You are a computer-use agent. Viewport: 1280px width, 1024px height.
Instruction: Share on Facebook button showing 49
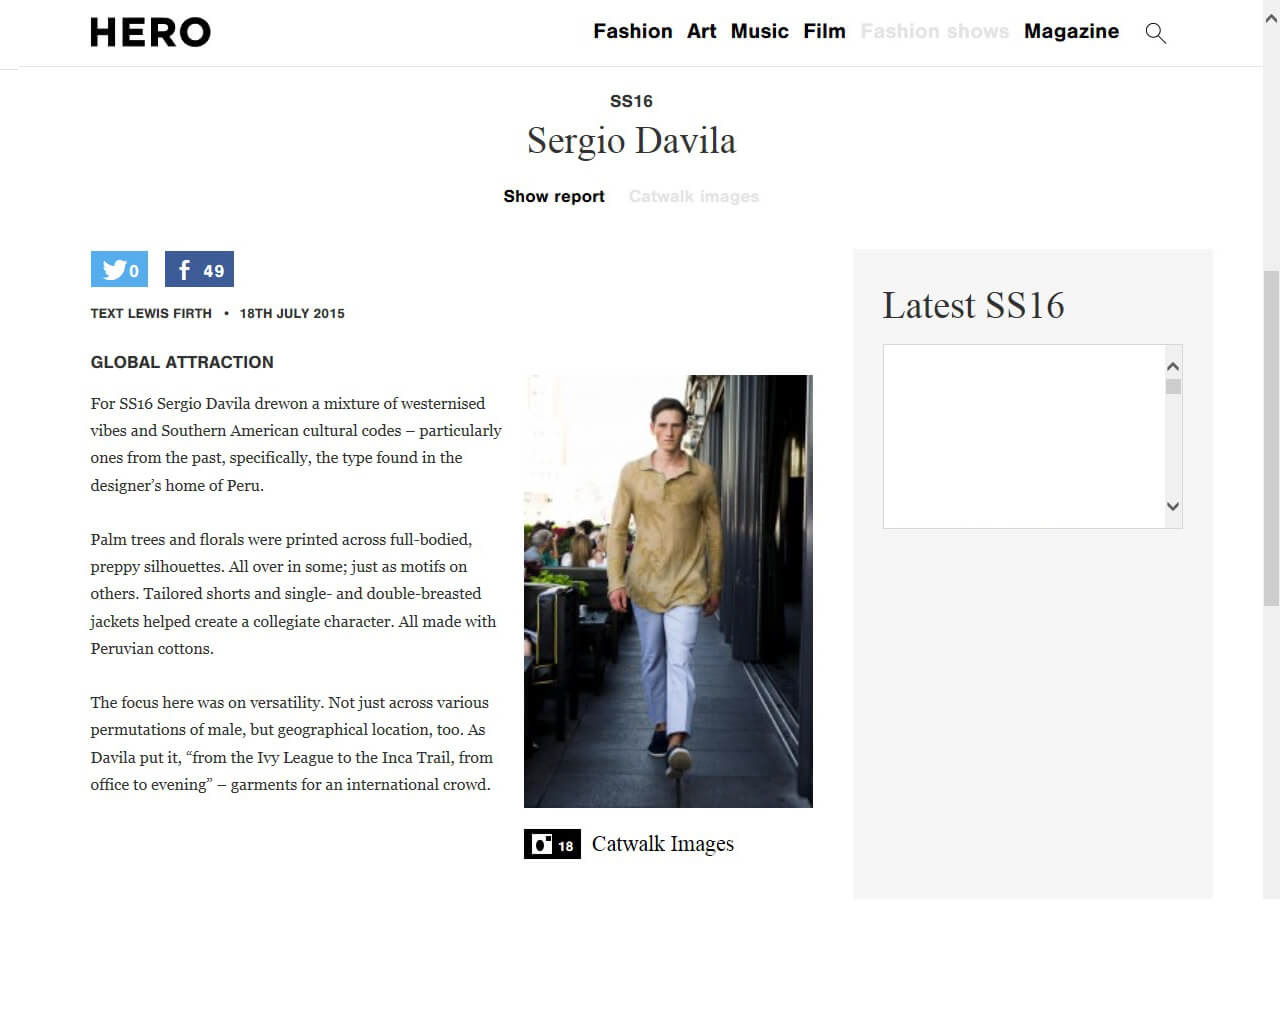199,269
